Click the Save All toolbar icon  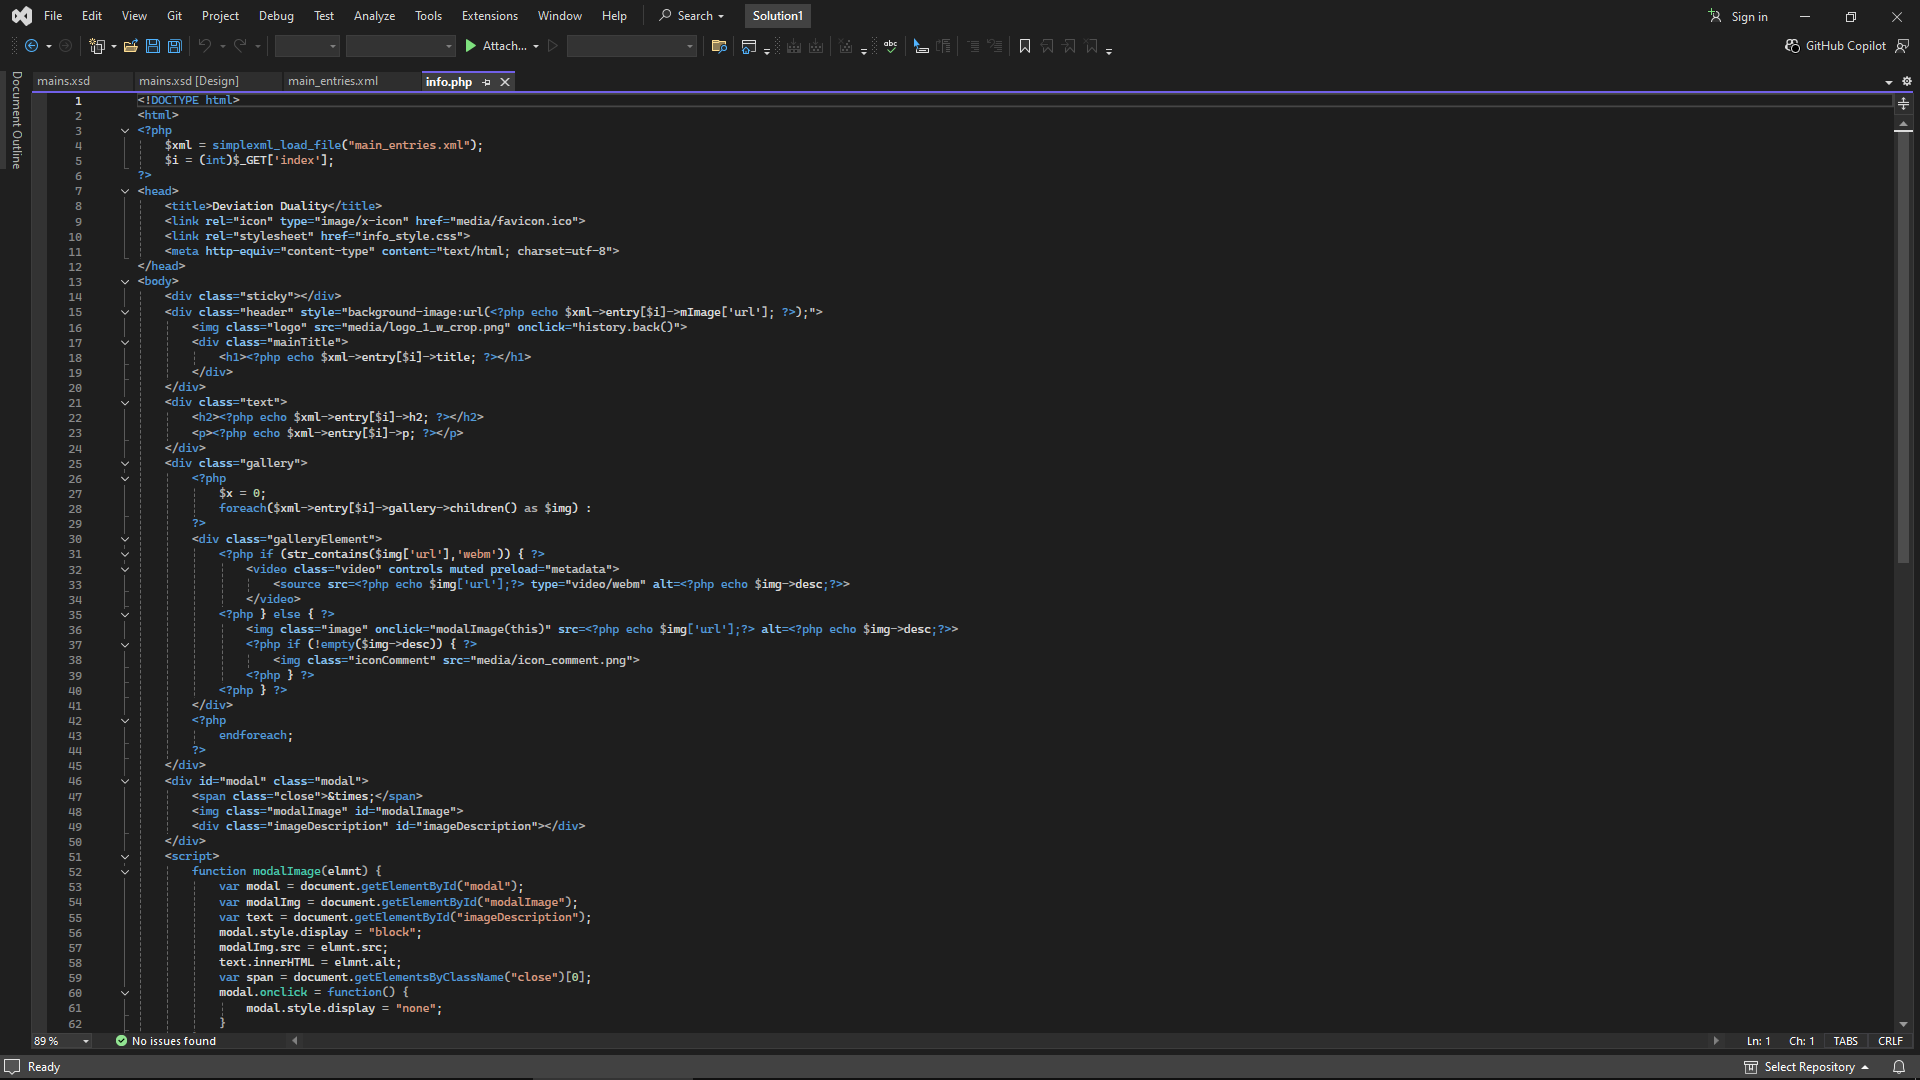(175, 46)
